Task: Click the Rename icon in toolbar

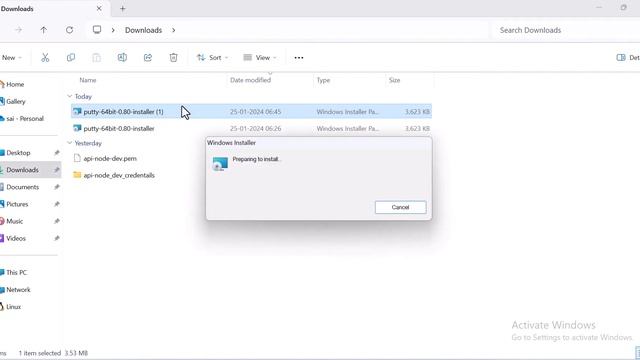Action: [122, 58]
